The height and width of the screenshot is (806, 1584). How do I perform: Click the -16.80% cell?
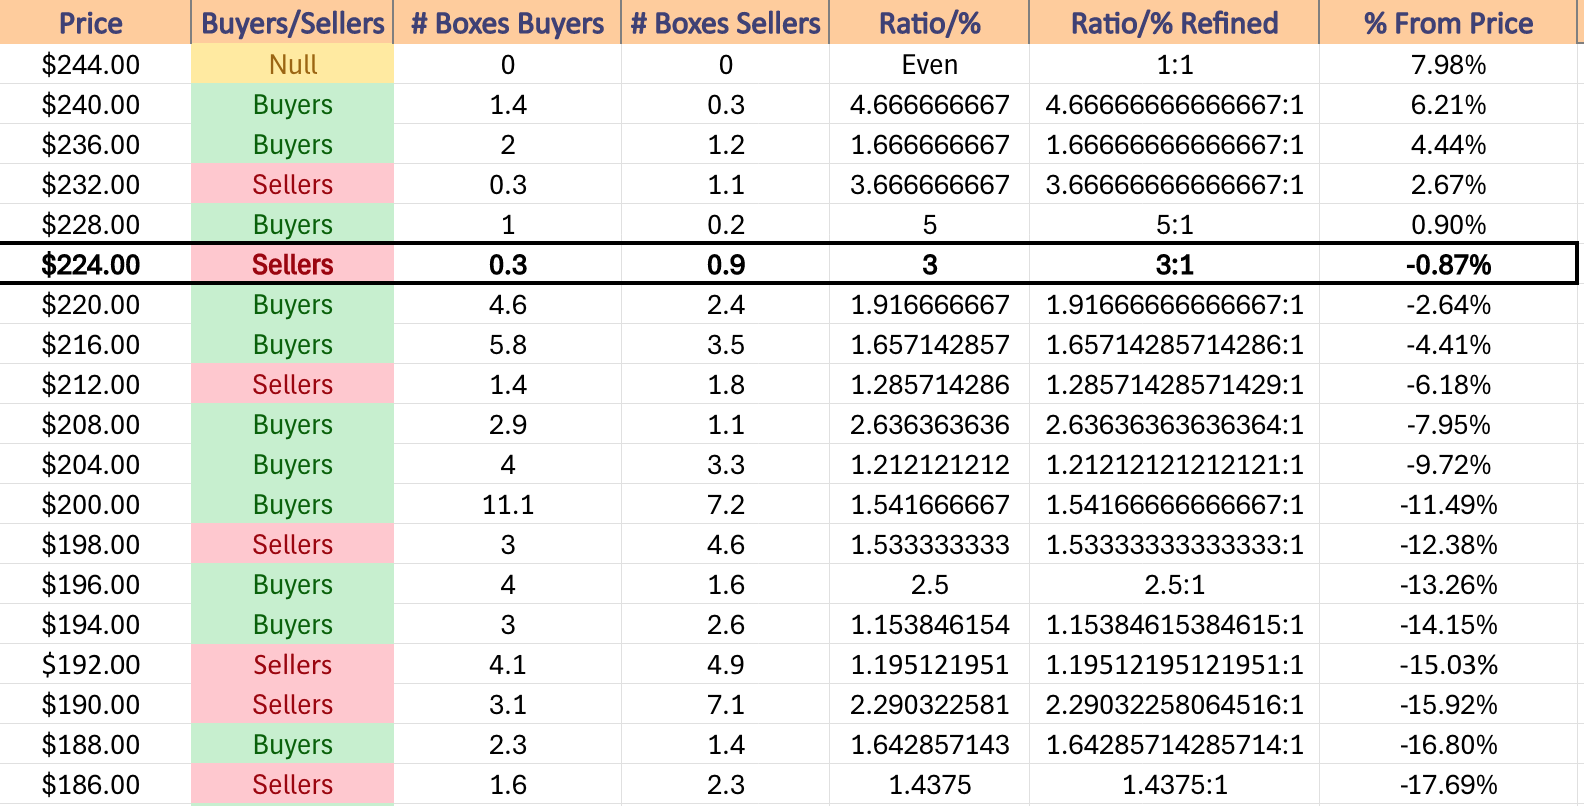[1448, 745]
